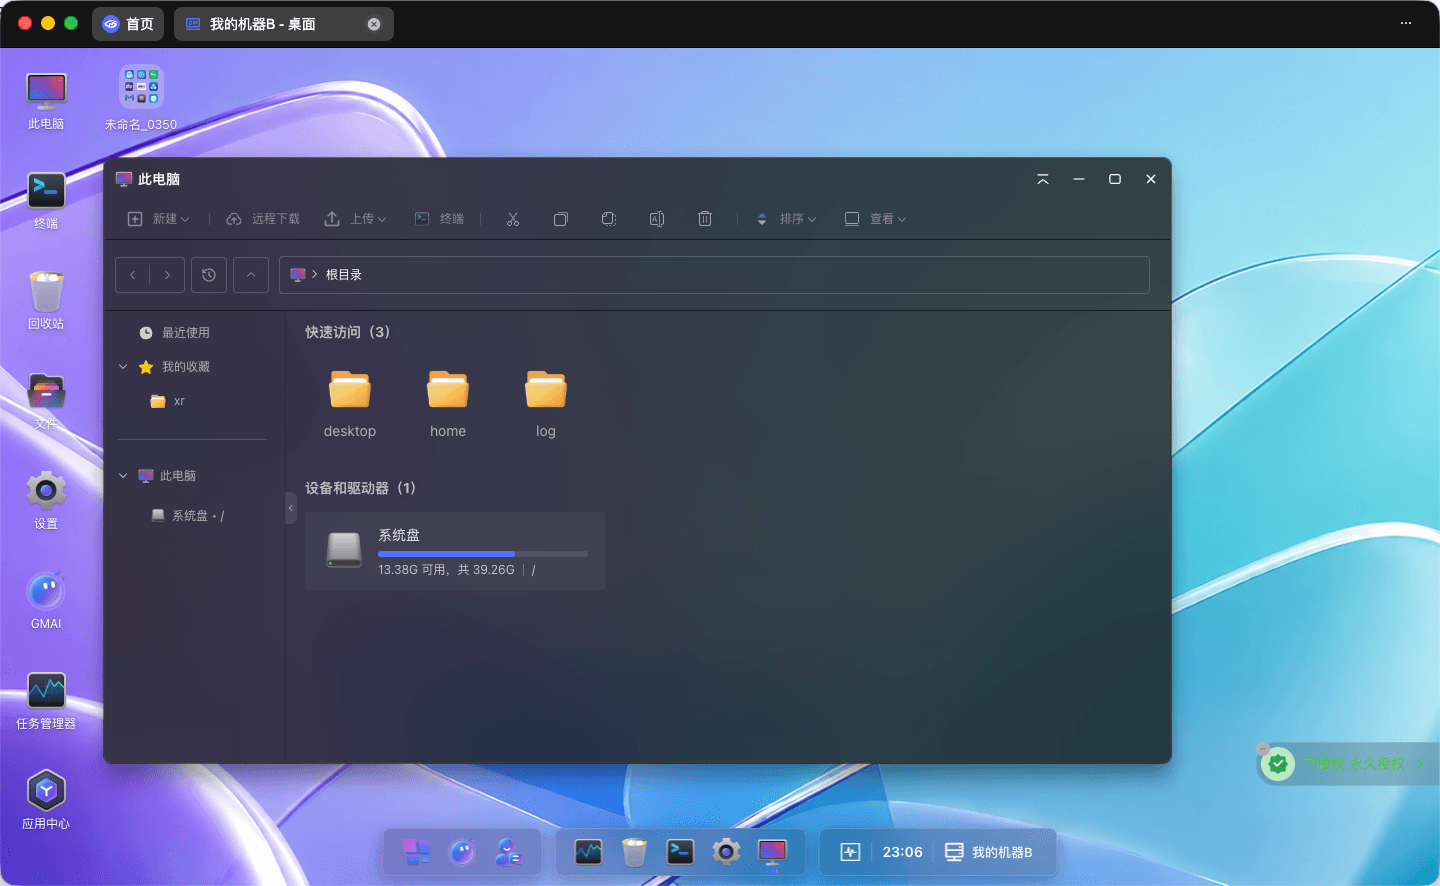Open the log folder
Screen dimensions: 1440x886
tap(546, 404)
